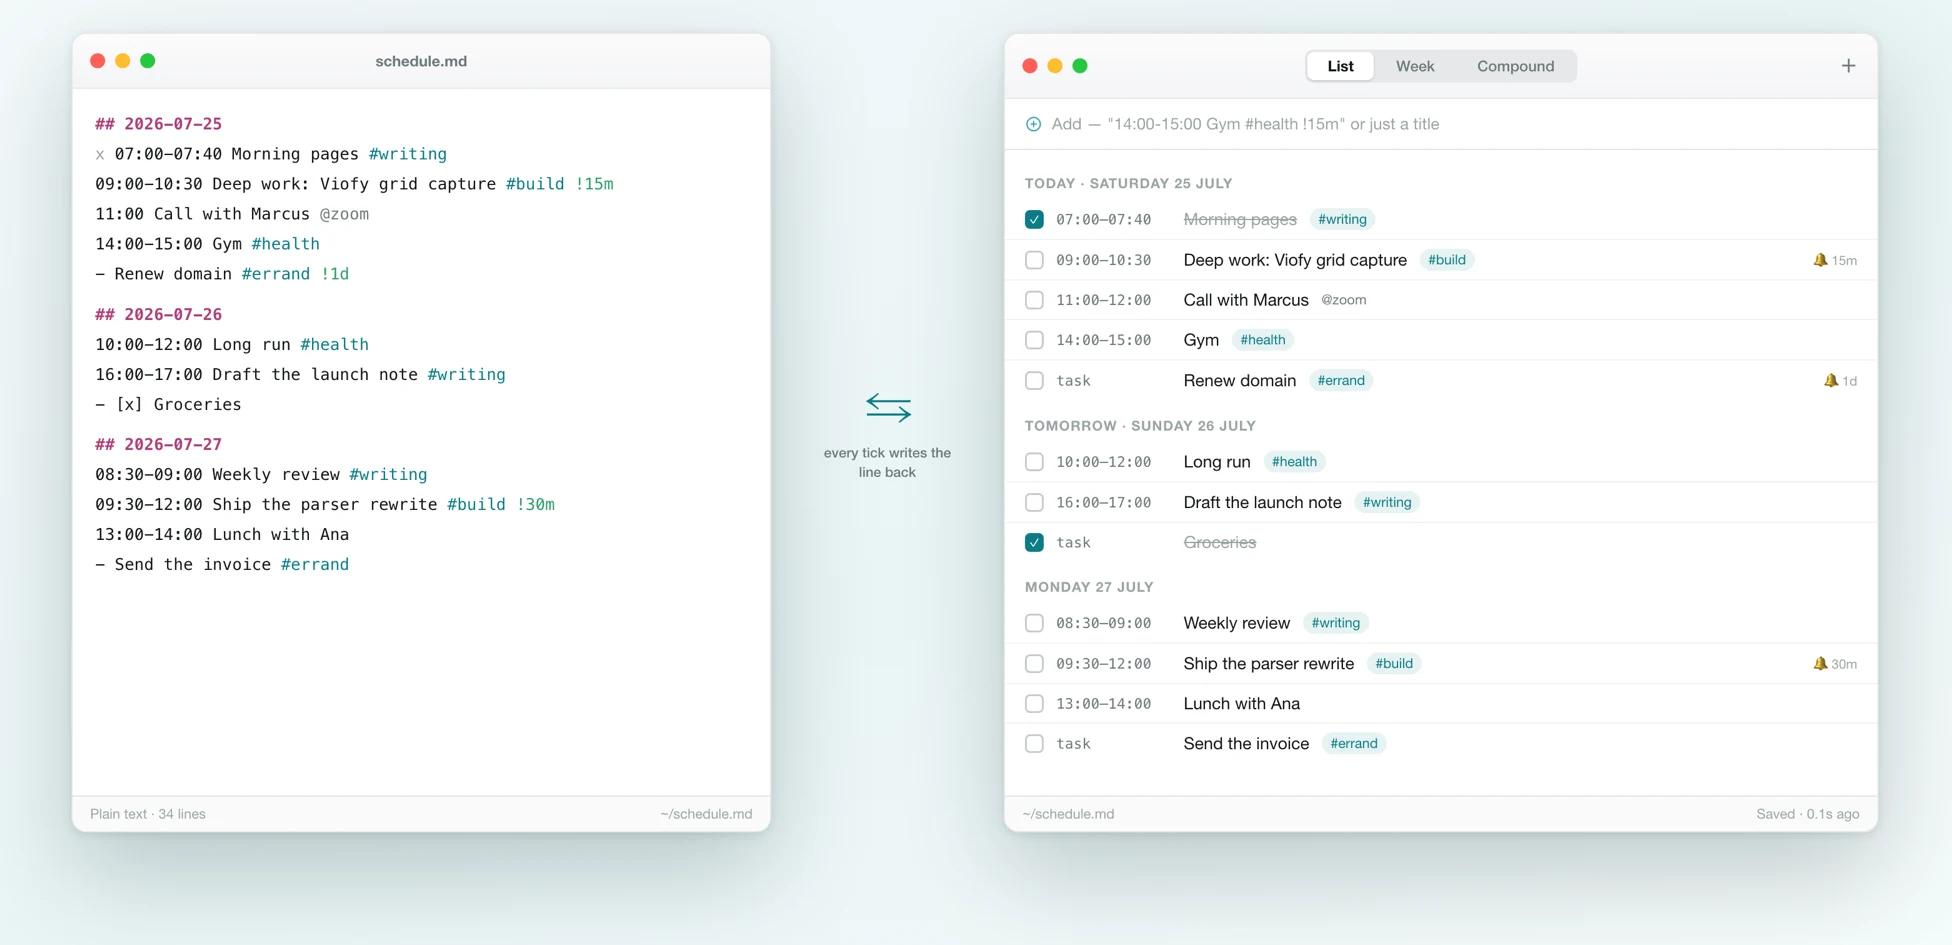Focus the Add task input field

1441,124
